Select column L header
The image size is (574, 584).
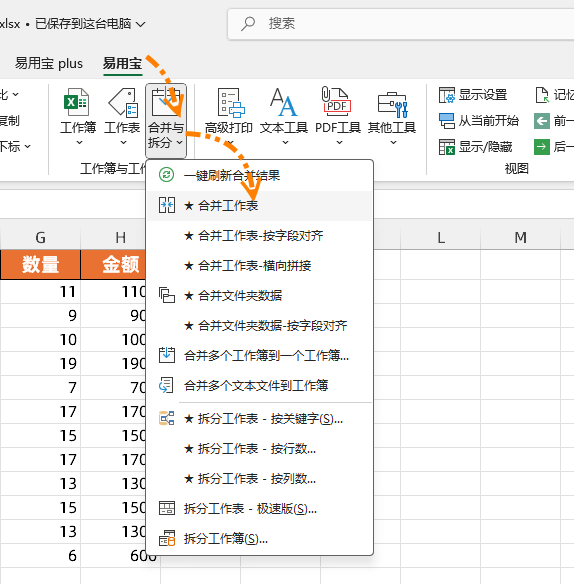click(x=441, y=237)
